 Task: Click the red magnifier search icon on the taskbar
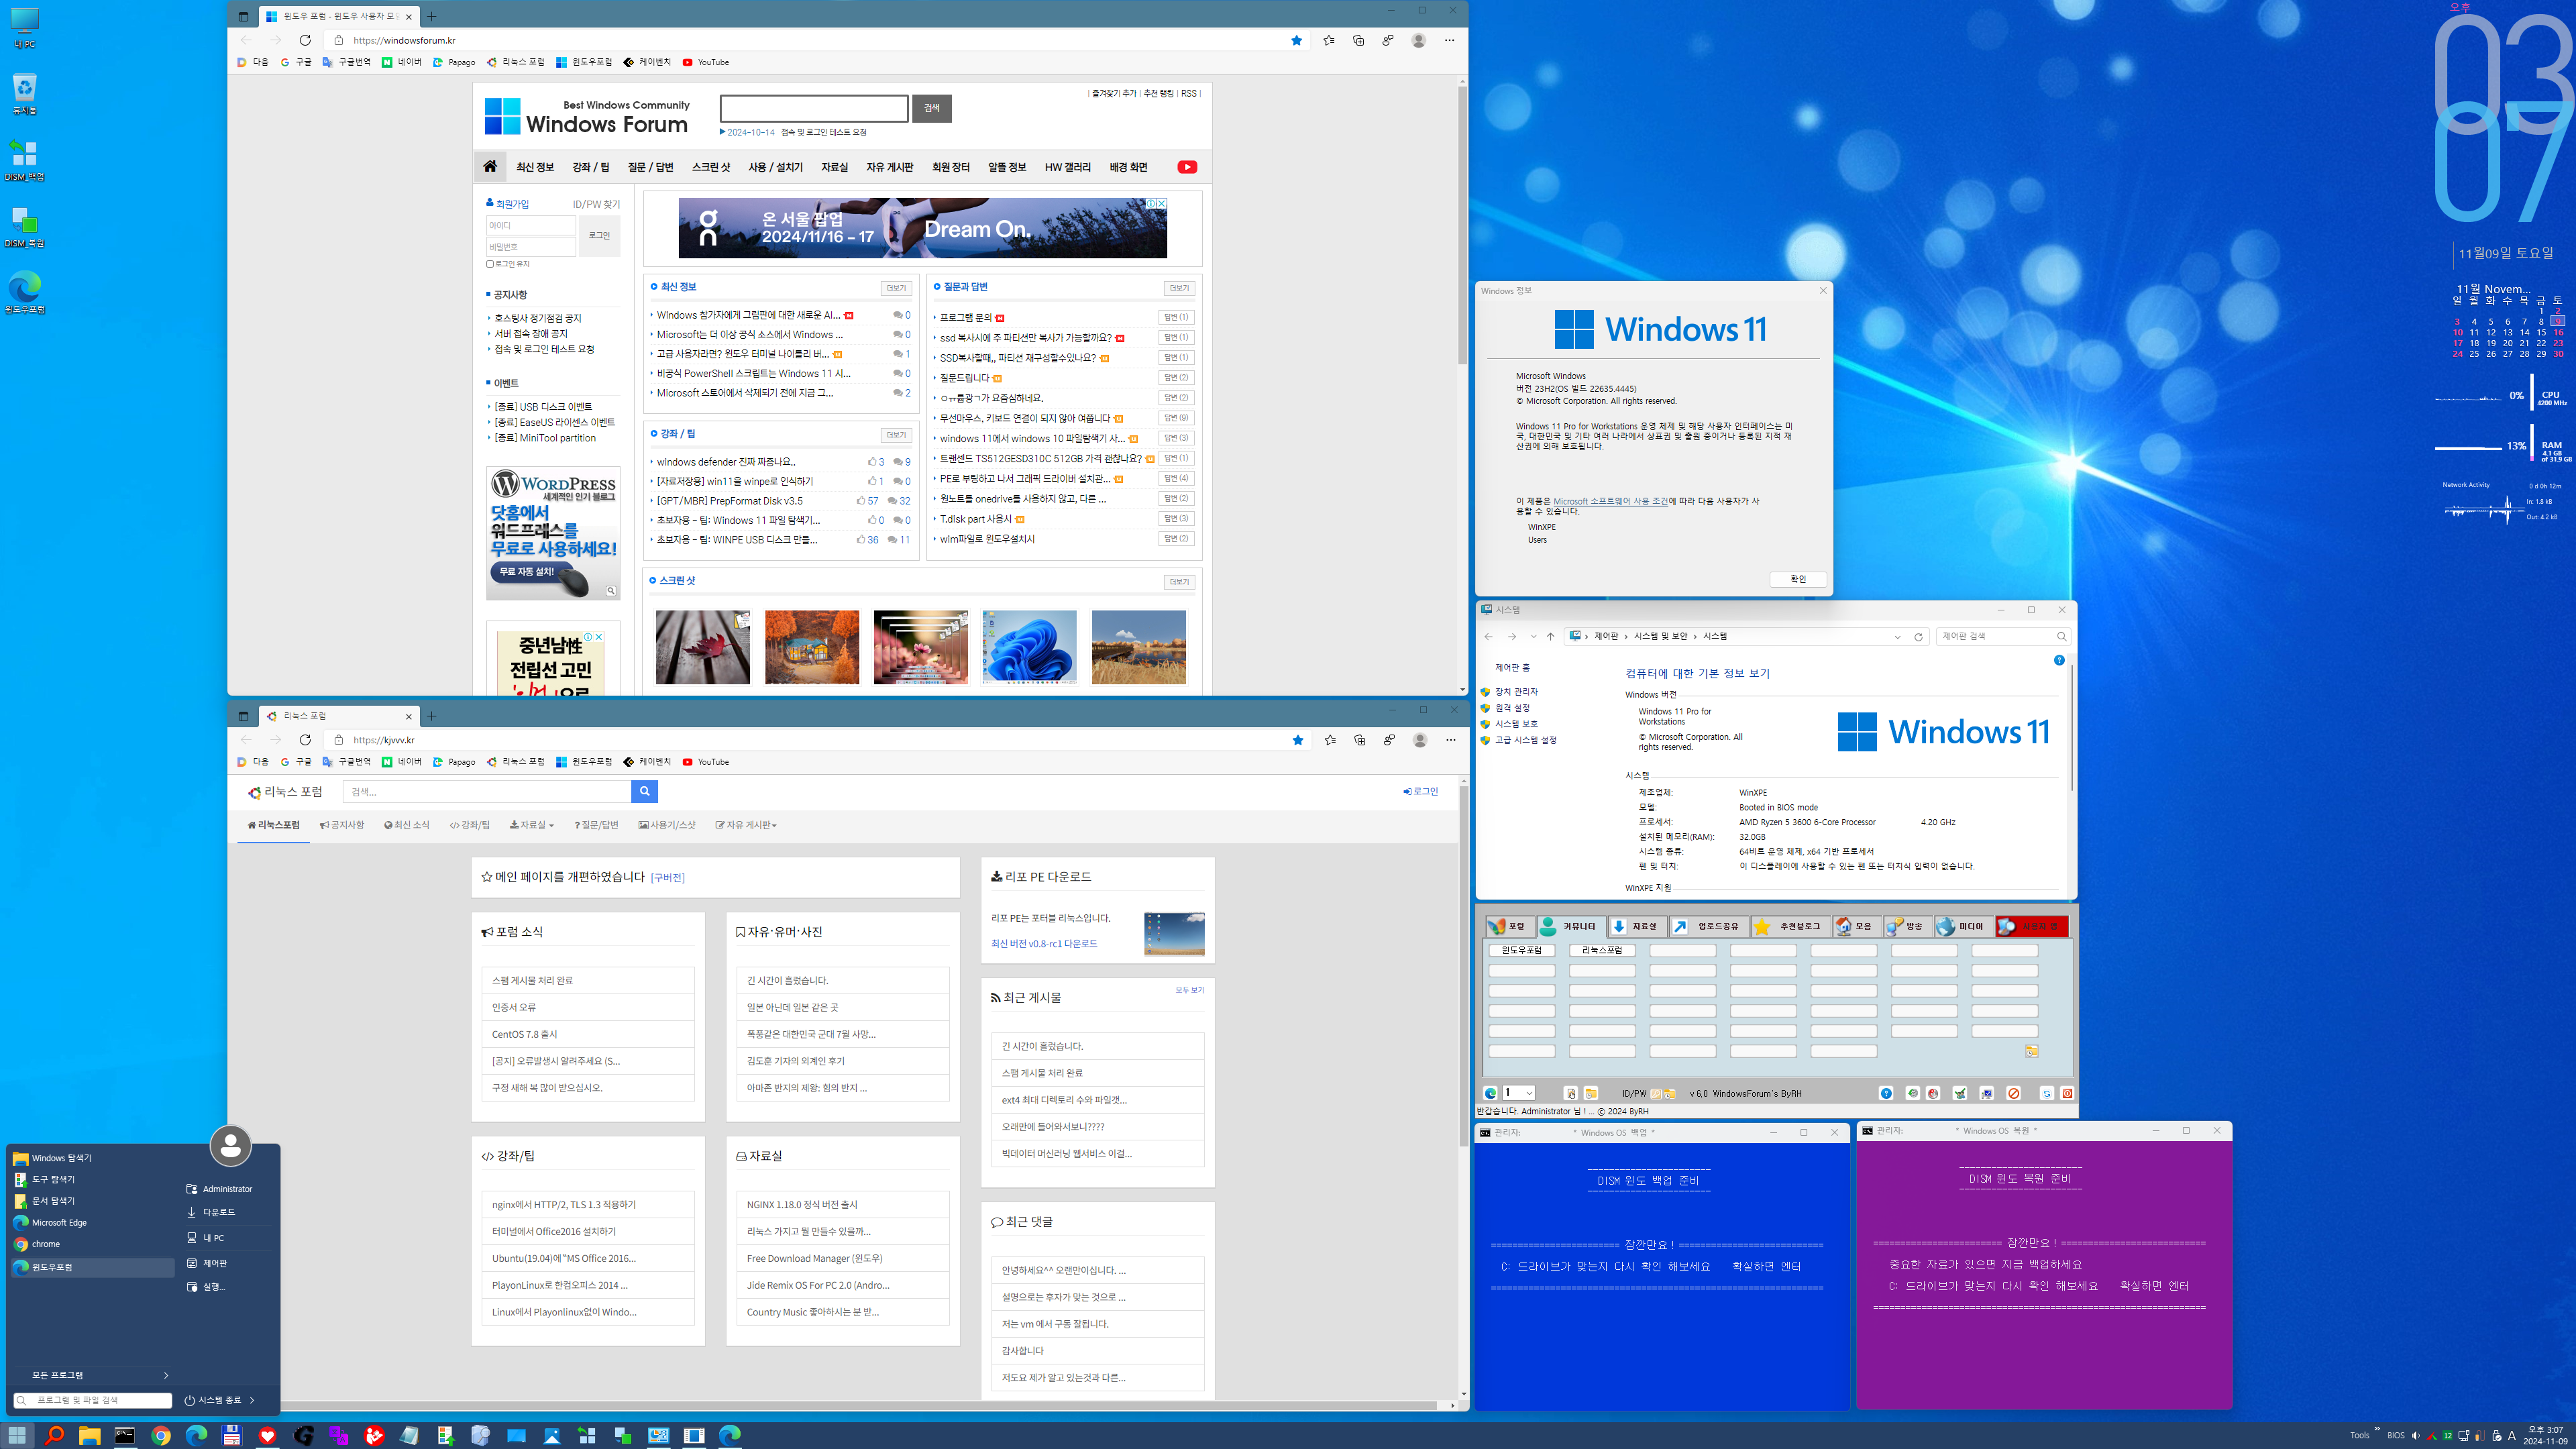[x=54, y=1435]
